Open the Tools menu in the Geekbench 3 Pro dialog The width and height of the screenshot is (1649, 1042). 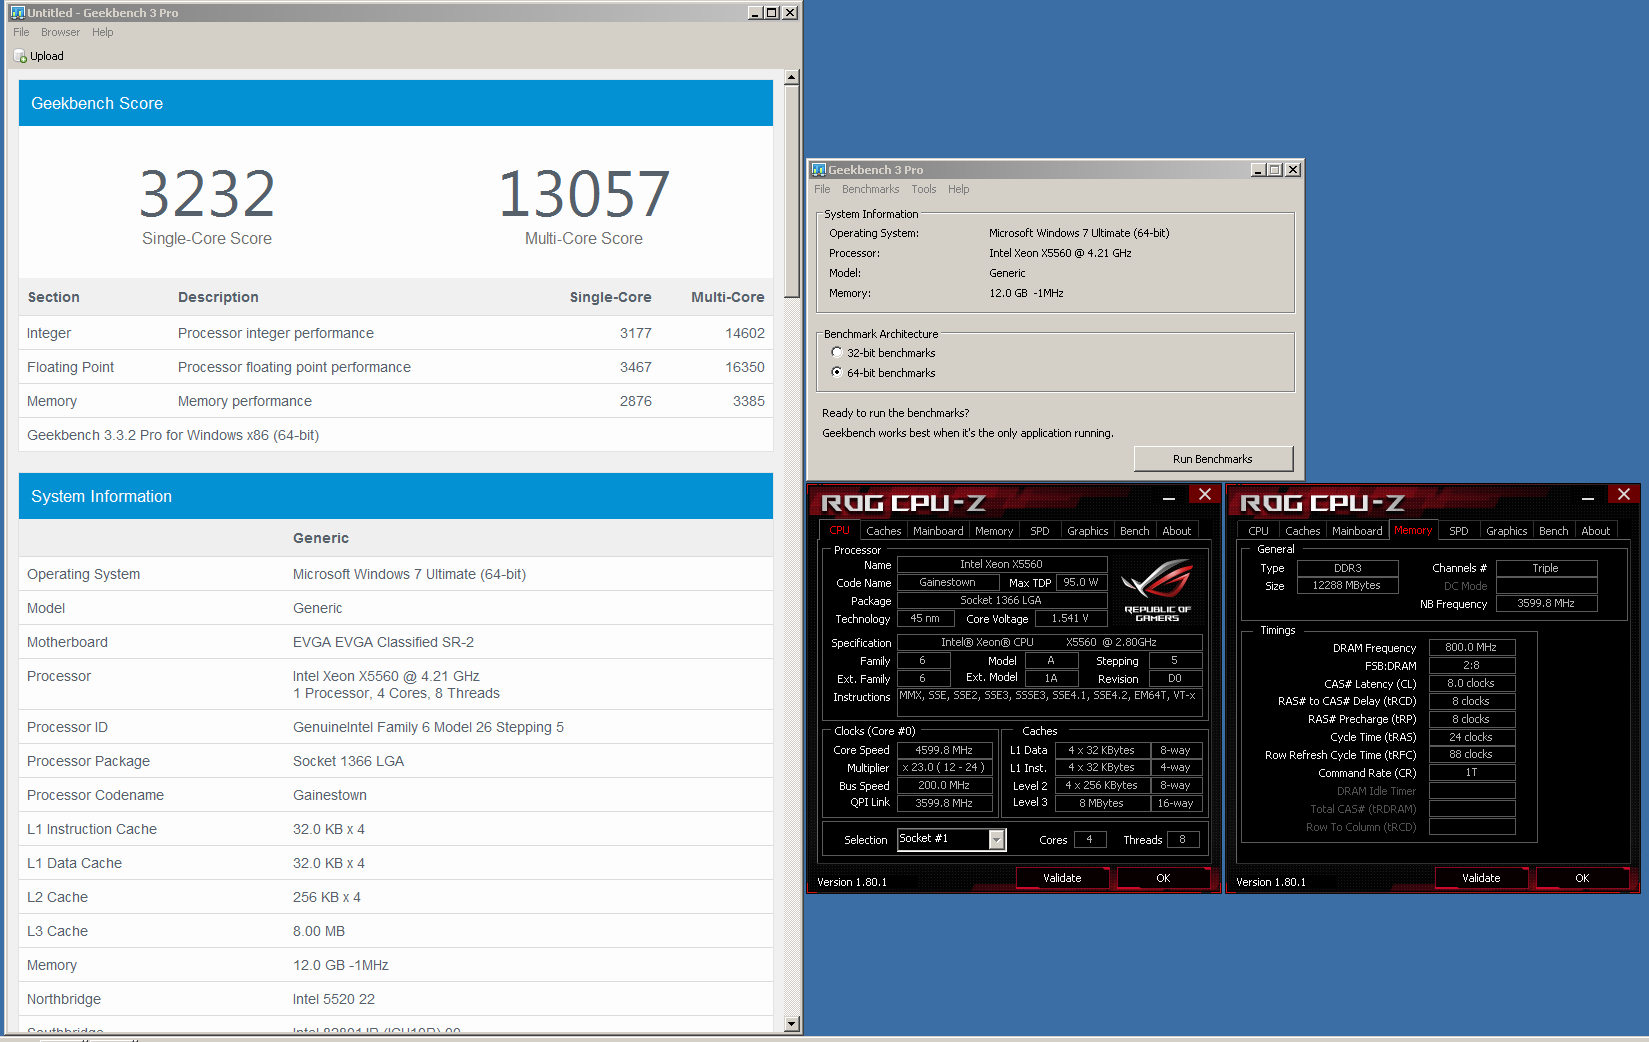coord(924,189)
